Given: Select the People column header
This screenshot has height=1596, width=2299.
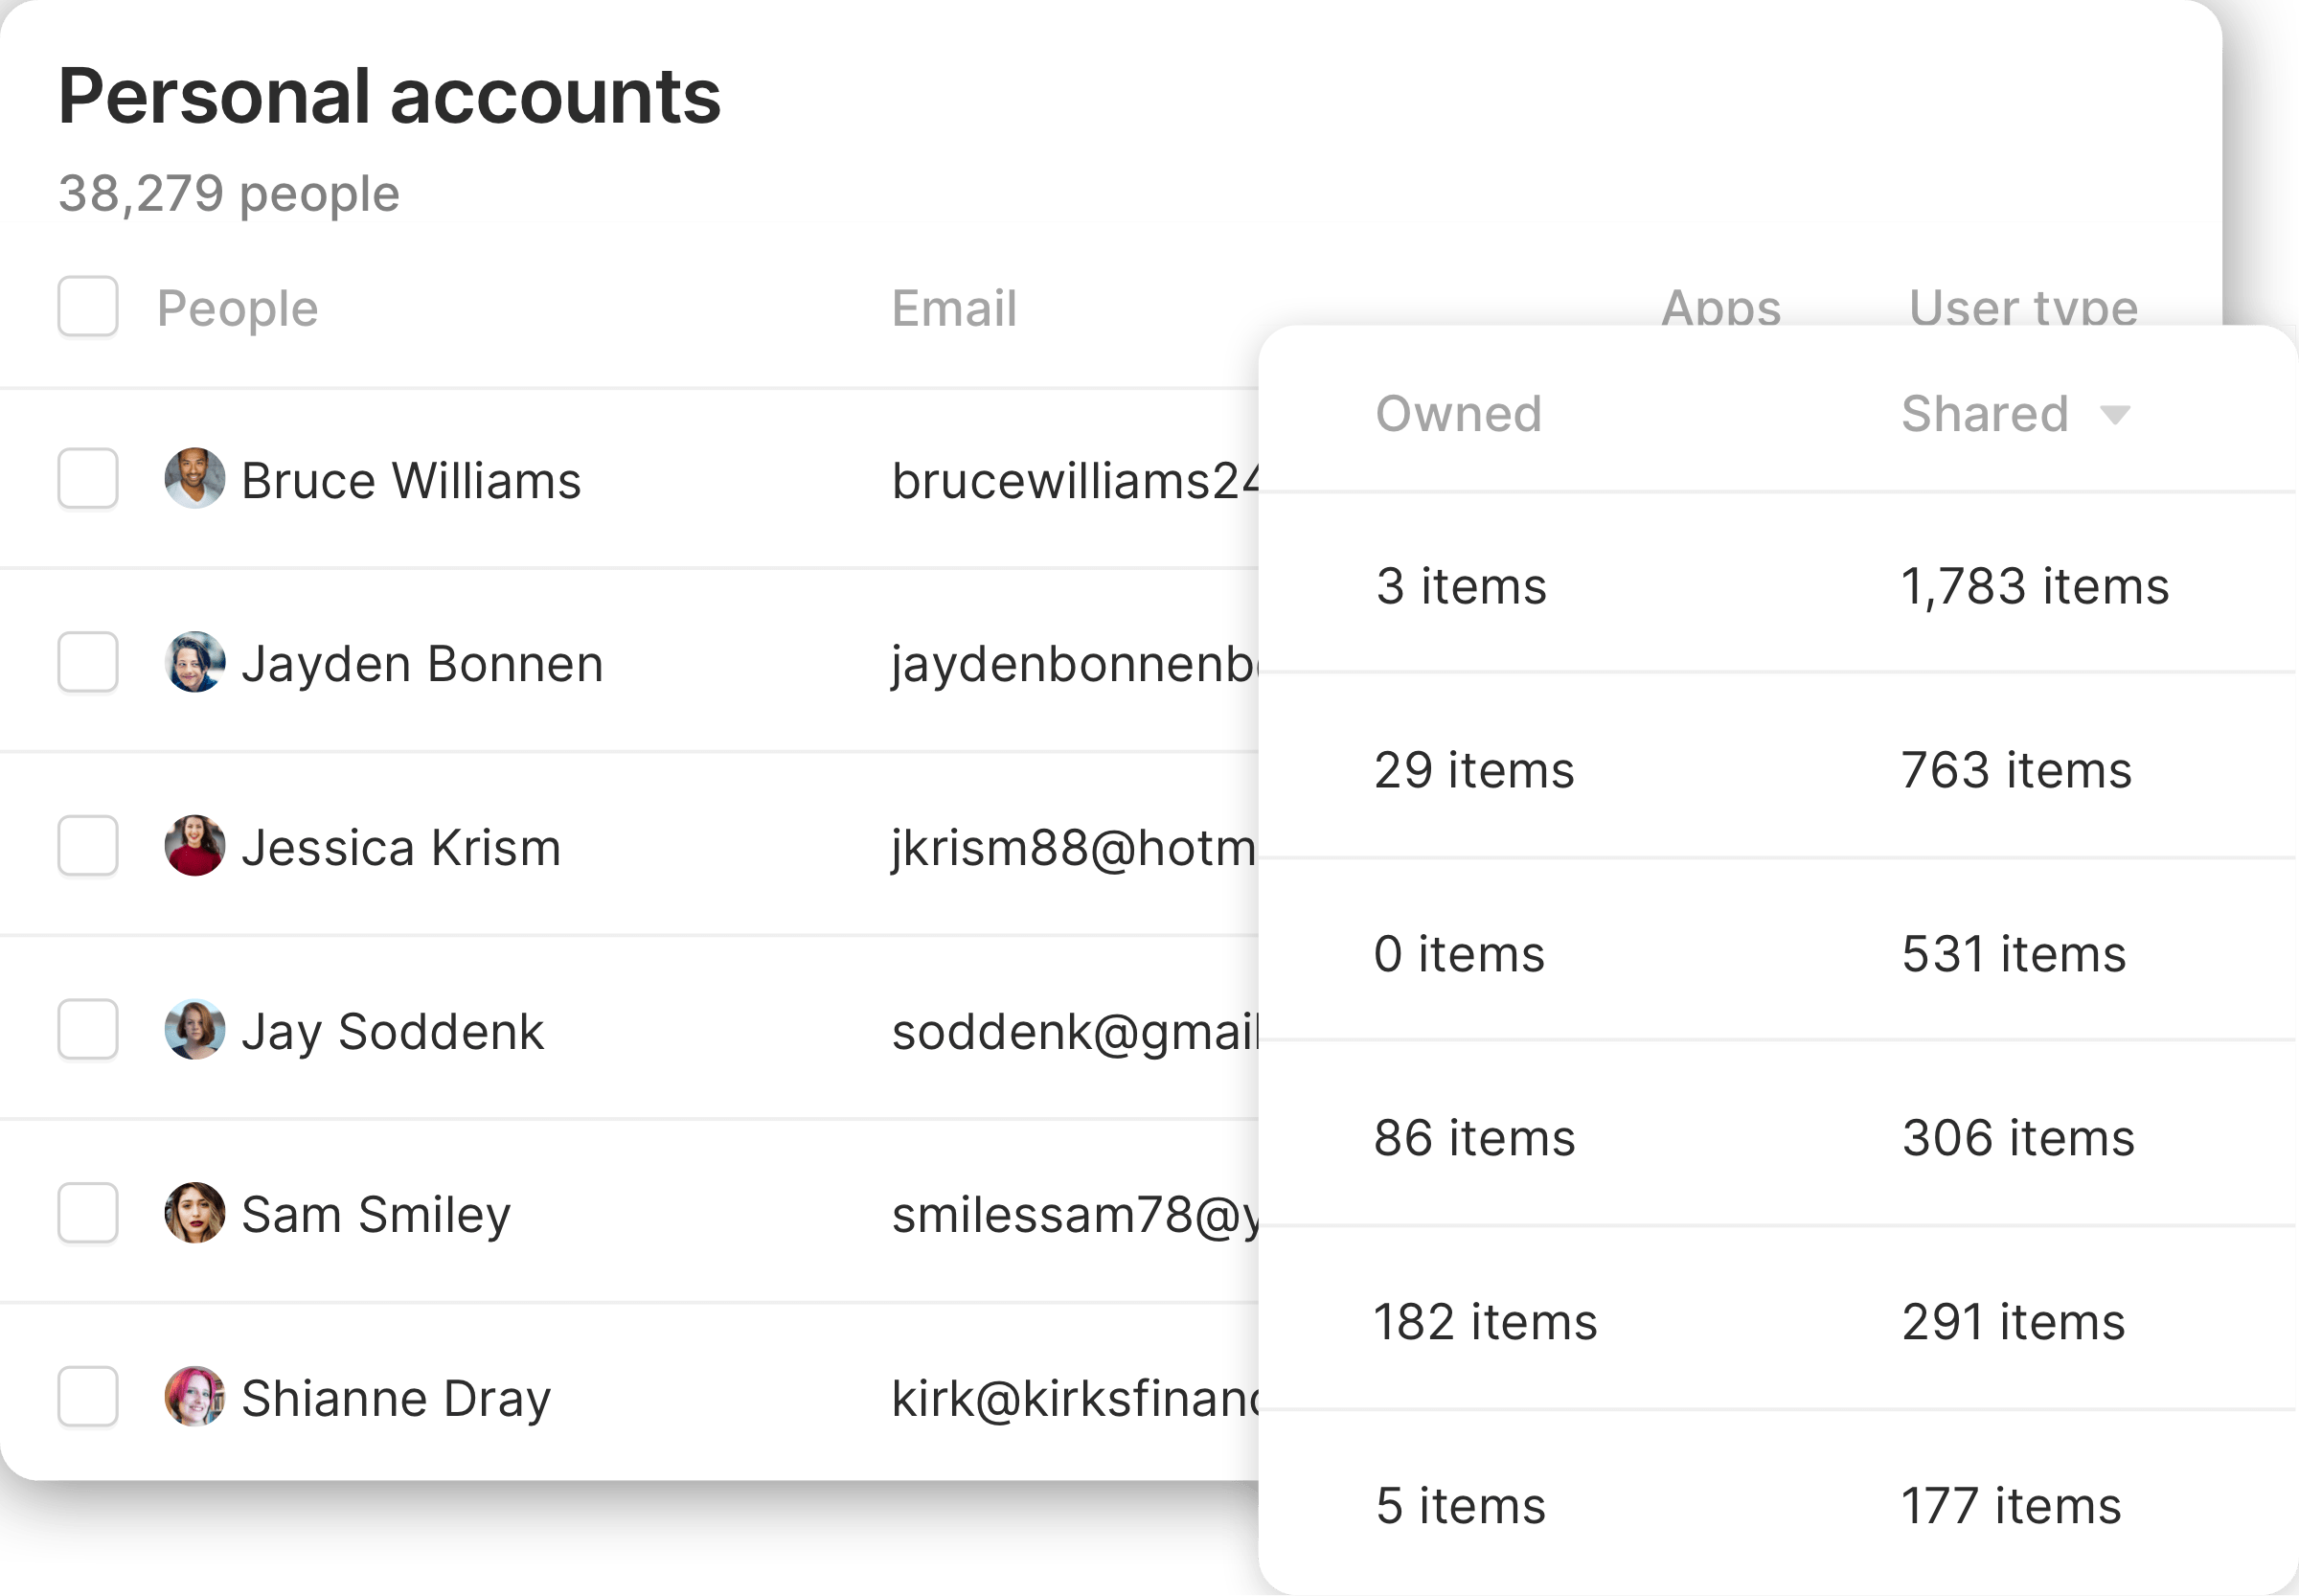Looking at the screenshot, I should [237, 307].
